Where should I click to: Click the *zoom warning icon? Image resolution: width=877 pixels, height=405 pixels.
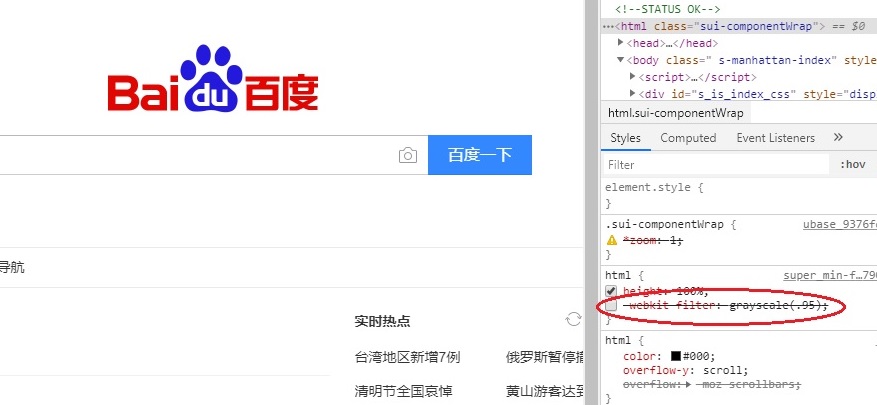612,240
